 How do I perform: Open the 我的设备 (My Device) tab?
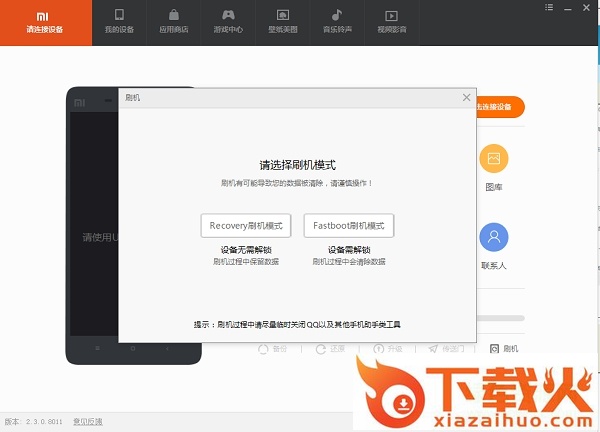[119, 22]
